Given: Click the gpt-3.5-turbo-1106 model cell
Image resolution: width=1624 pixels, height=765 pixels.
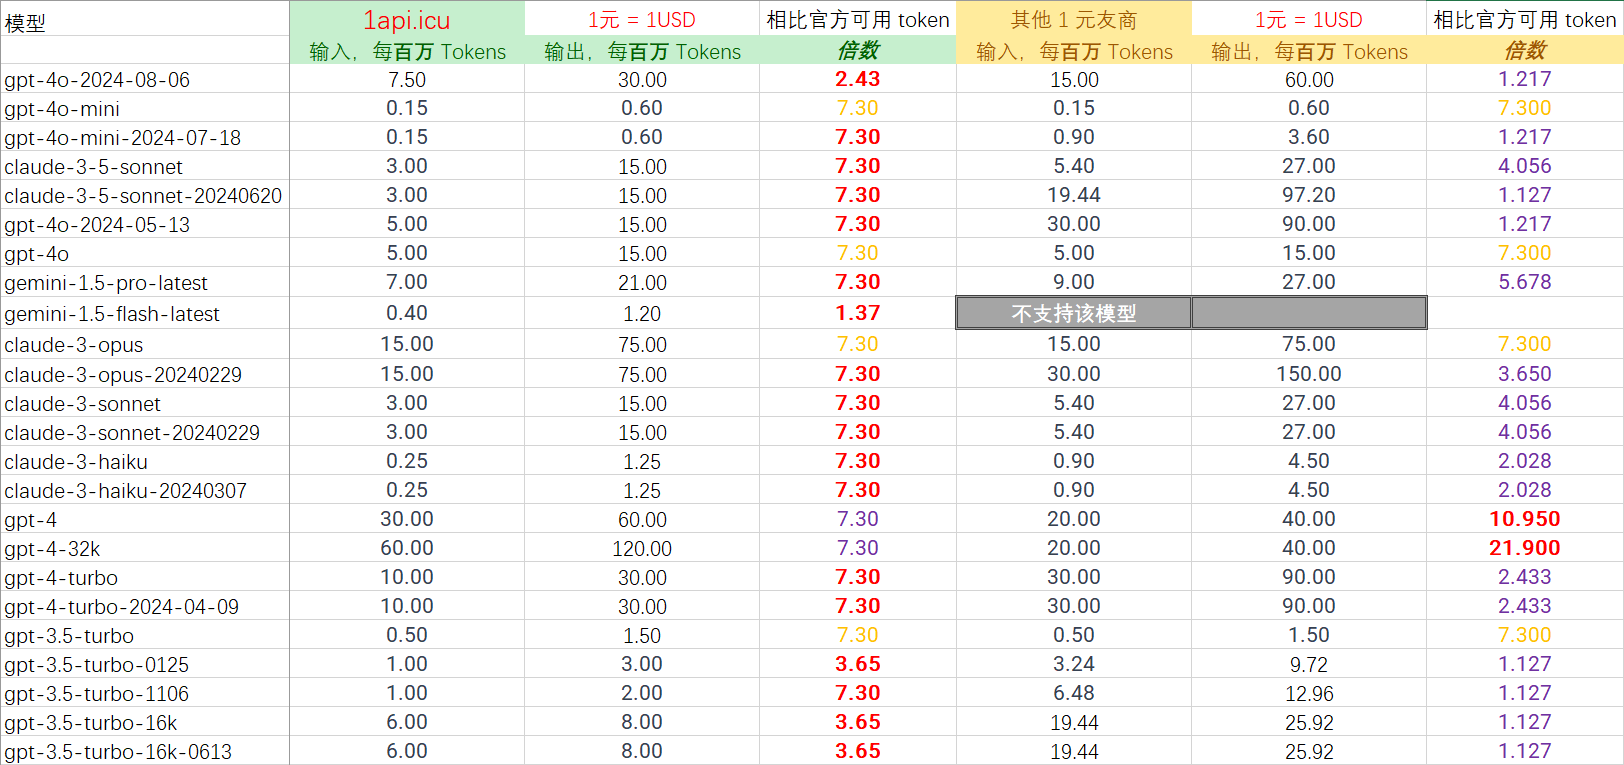Looking at the screenshot, I should pos(145,693).
